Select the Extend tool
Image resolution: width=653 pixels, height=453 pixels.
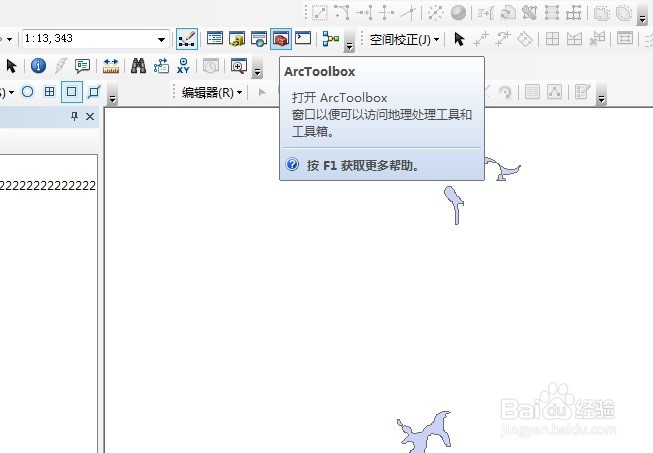364,13
